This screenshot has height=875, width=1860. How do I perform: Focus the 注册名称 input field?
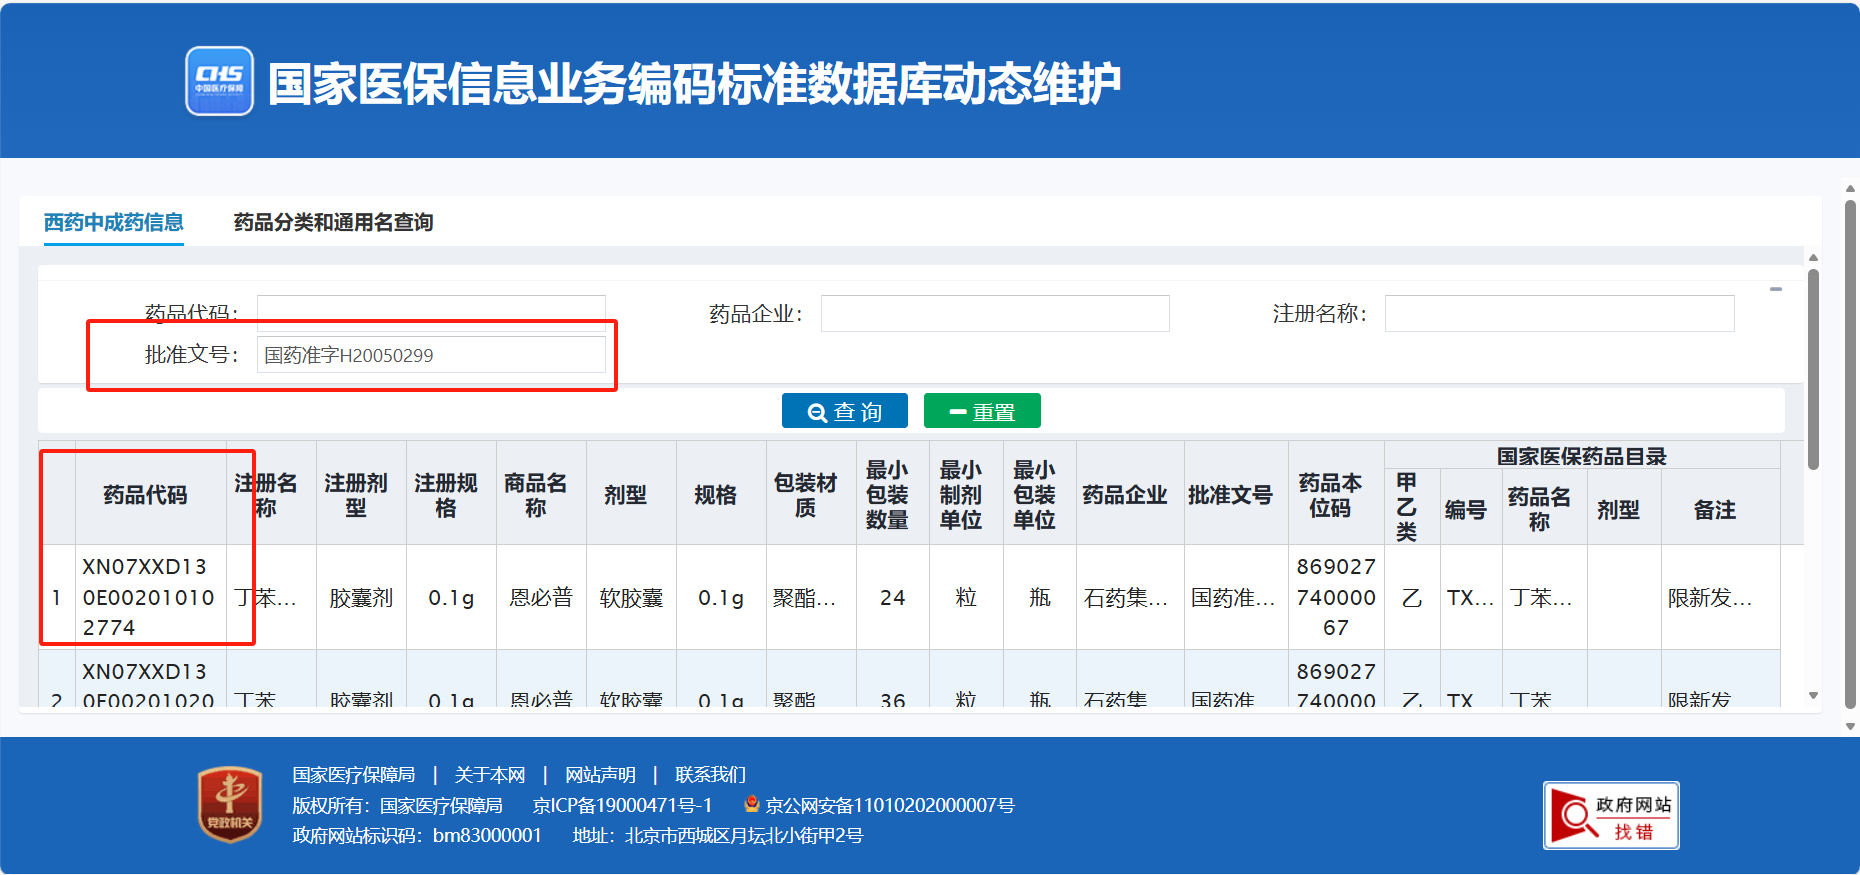(1558, 314)
